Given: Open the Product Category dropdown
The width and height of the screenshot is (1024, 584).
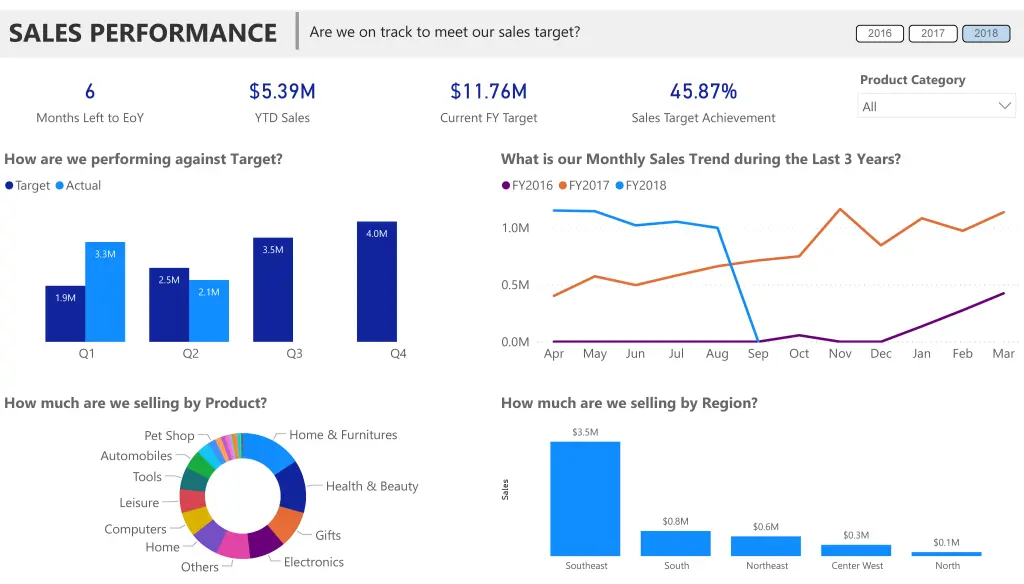Looking at the screenshot, I should coord(936,106).
